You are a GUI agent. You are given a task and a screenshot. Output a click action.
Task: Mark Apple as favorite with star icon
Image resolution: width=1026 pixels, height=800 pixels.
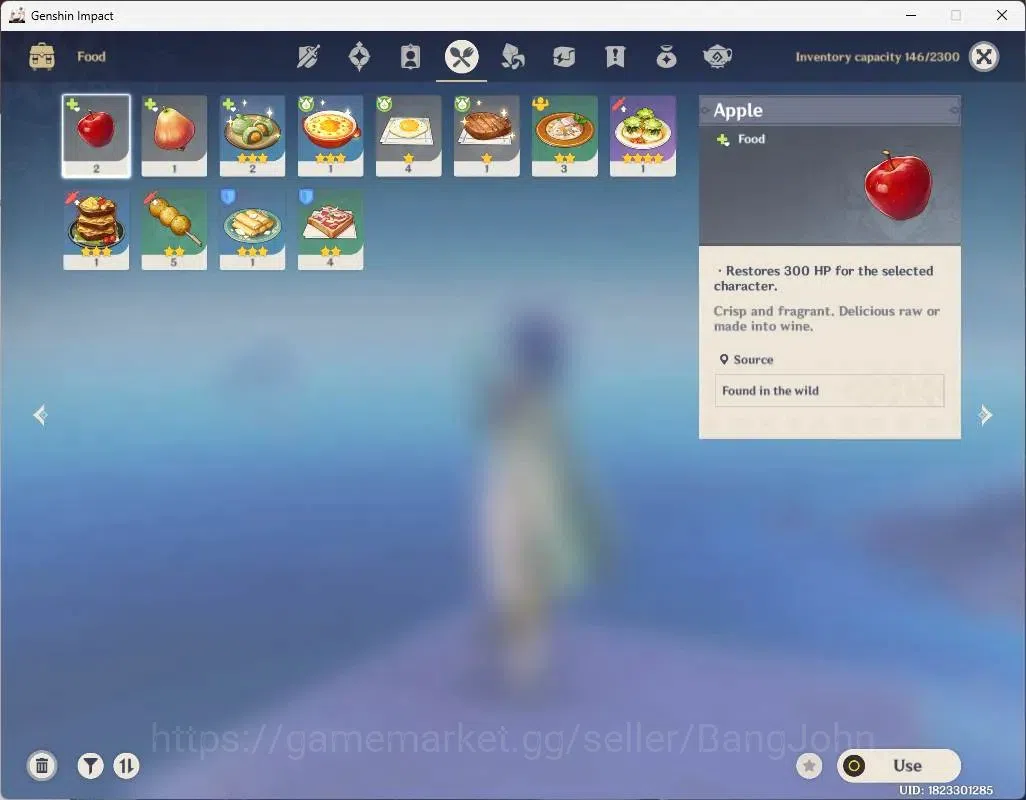(809, 765)
